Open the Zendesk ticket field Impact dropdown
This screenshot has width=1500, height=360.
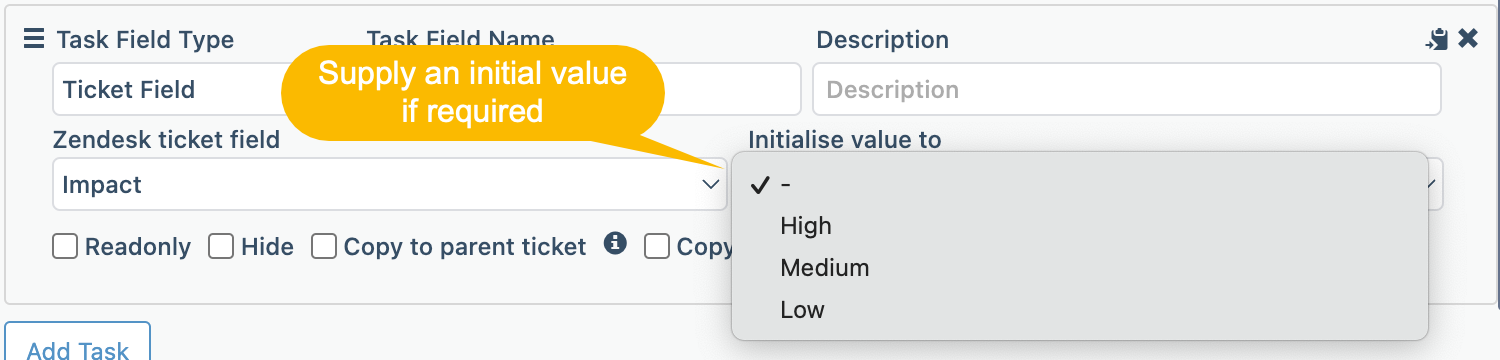(390, 184)
